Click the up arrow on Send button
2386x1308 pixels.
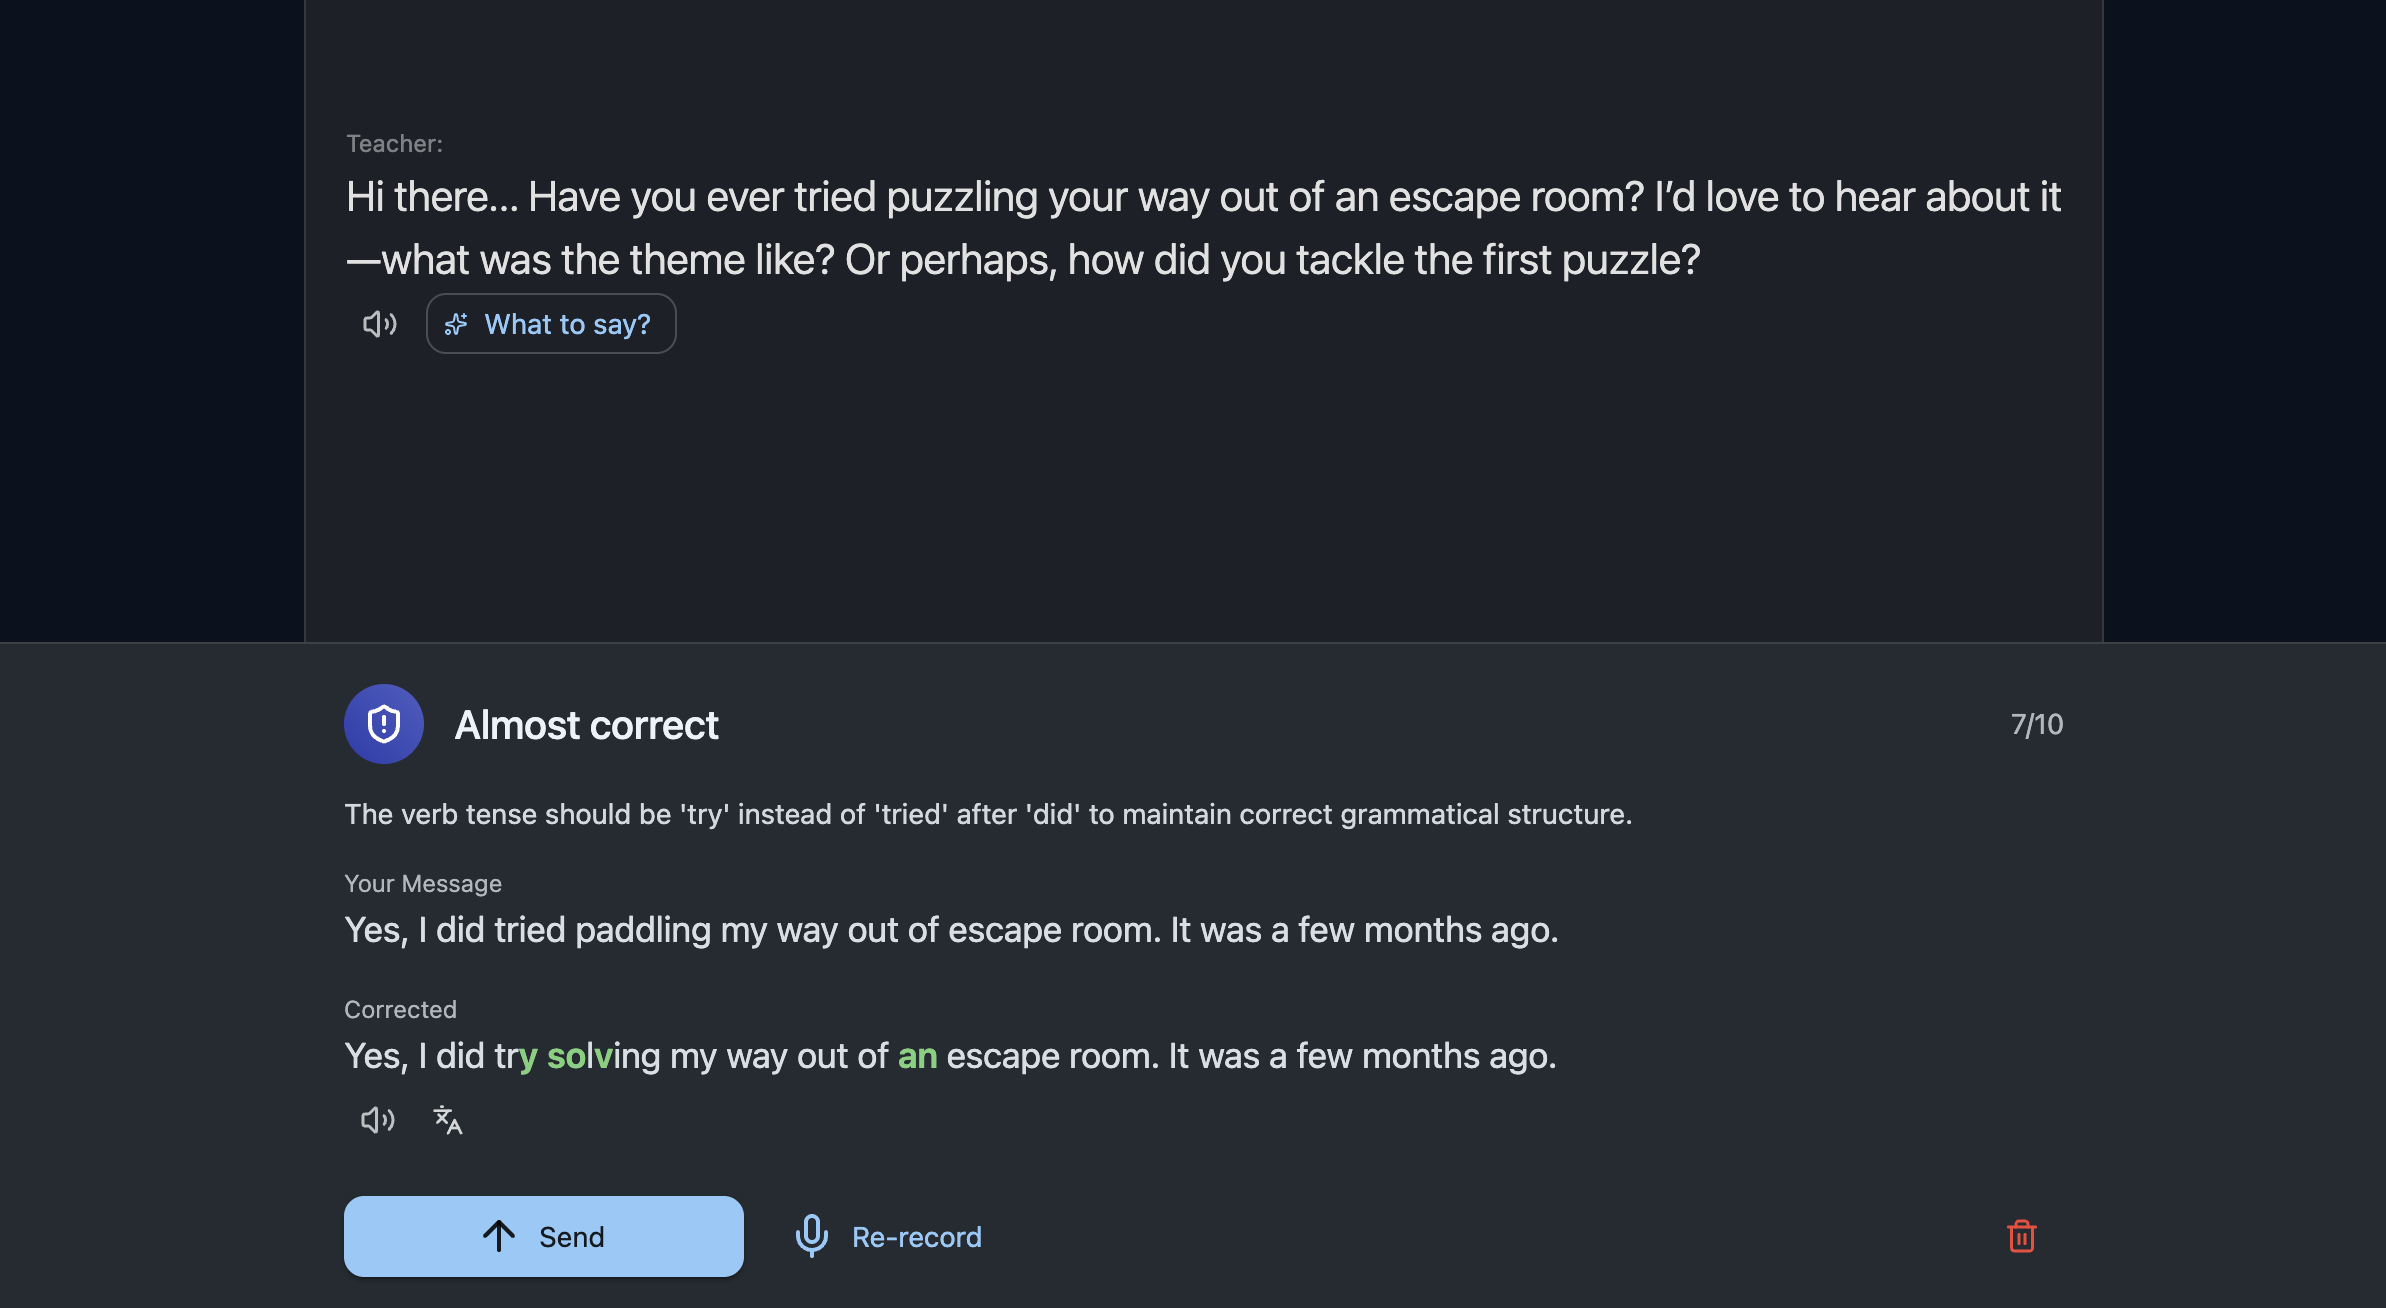(499, 1237)
